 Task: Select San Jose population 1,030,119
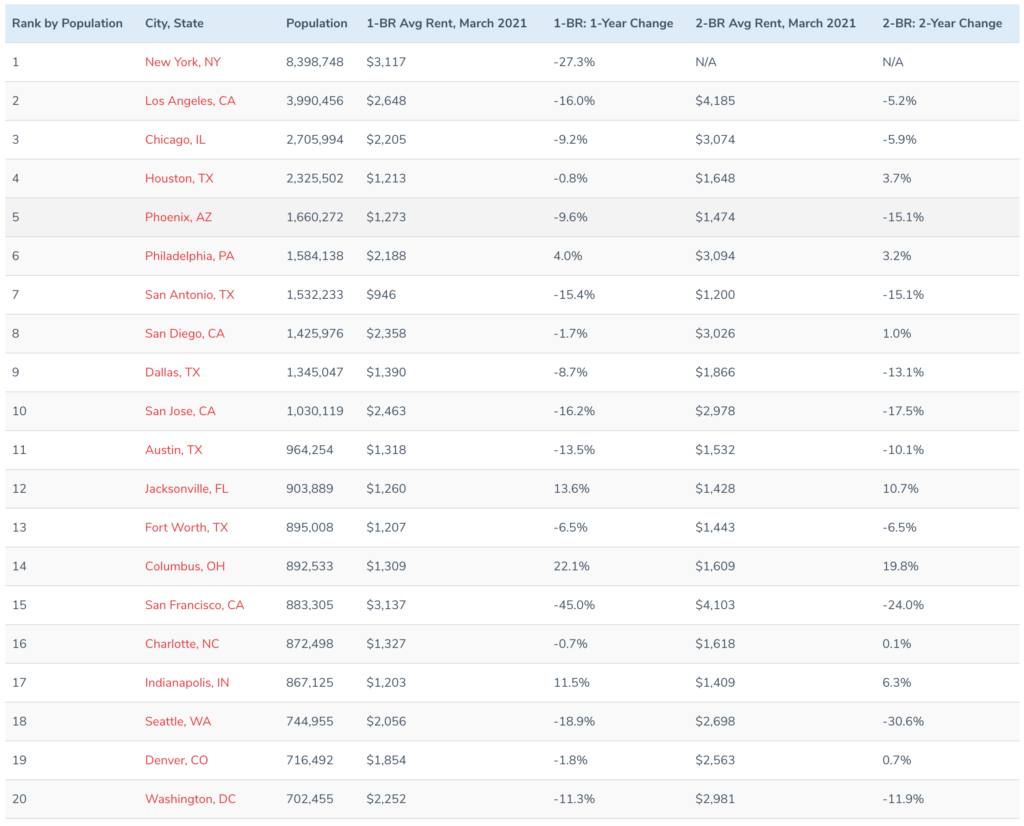point(315,411)
